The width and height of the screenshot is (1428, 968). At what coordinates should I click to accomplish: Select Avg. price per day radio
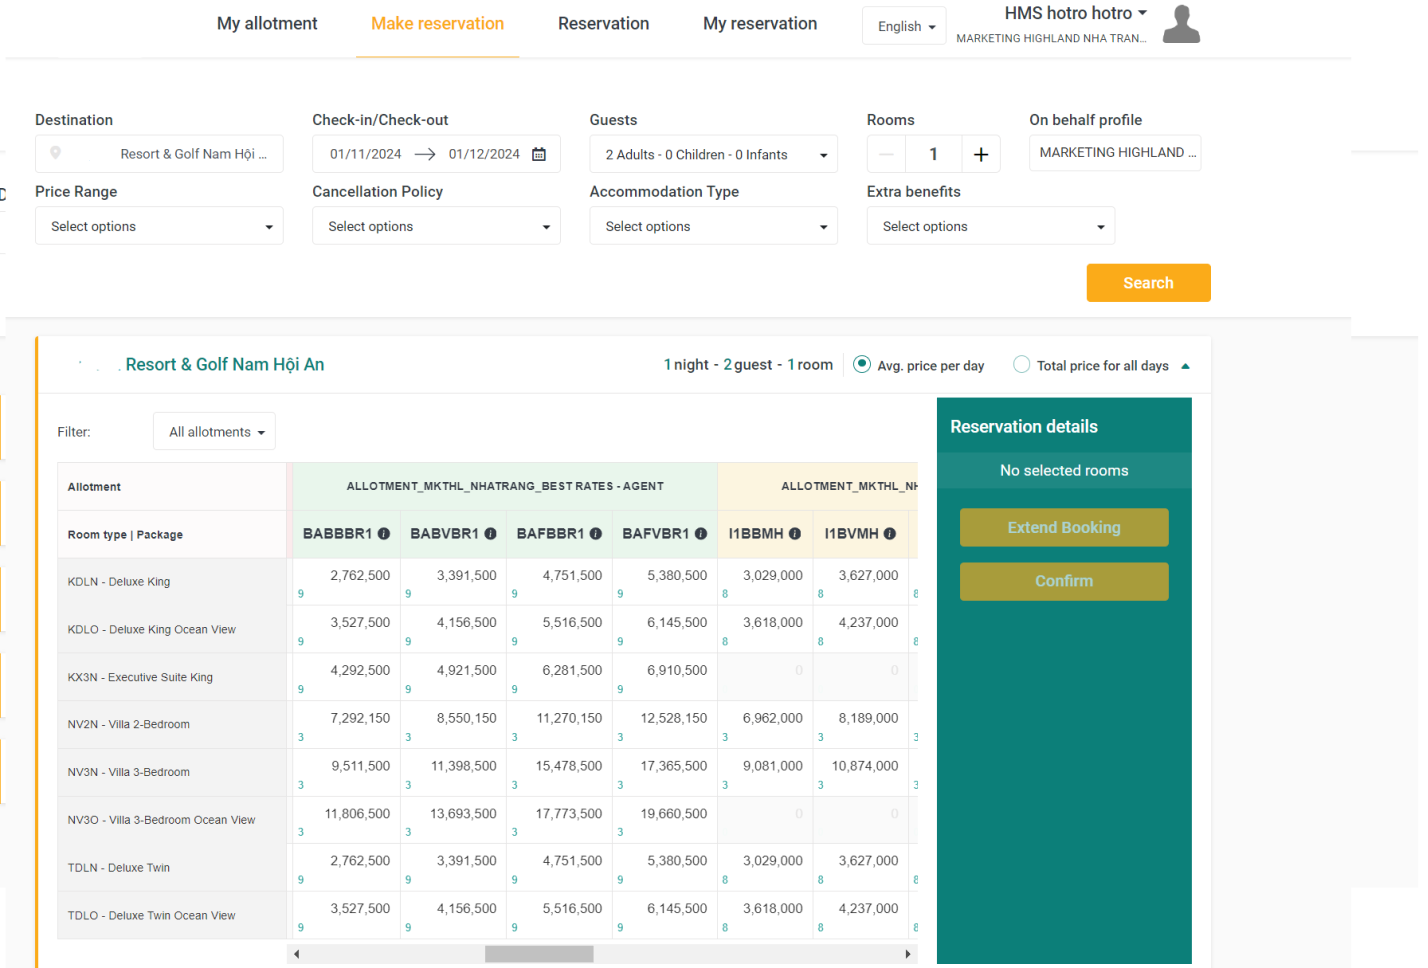[862, 365]
